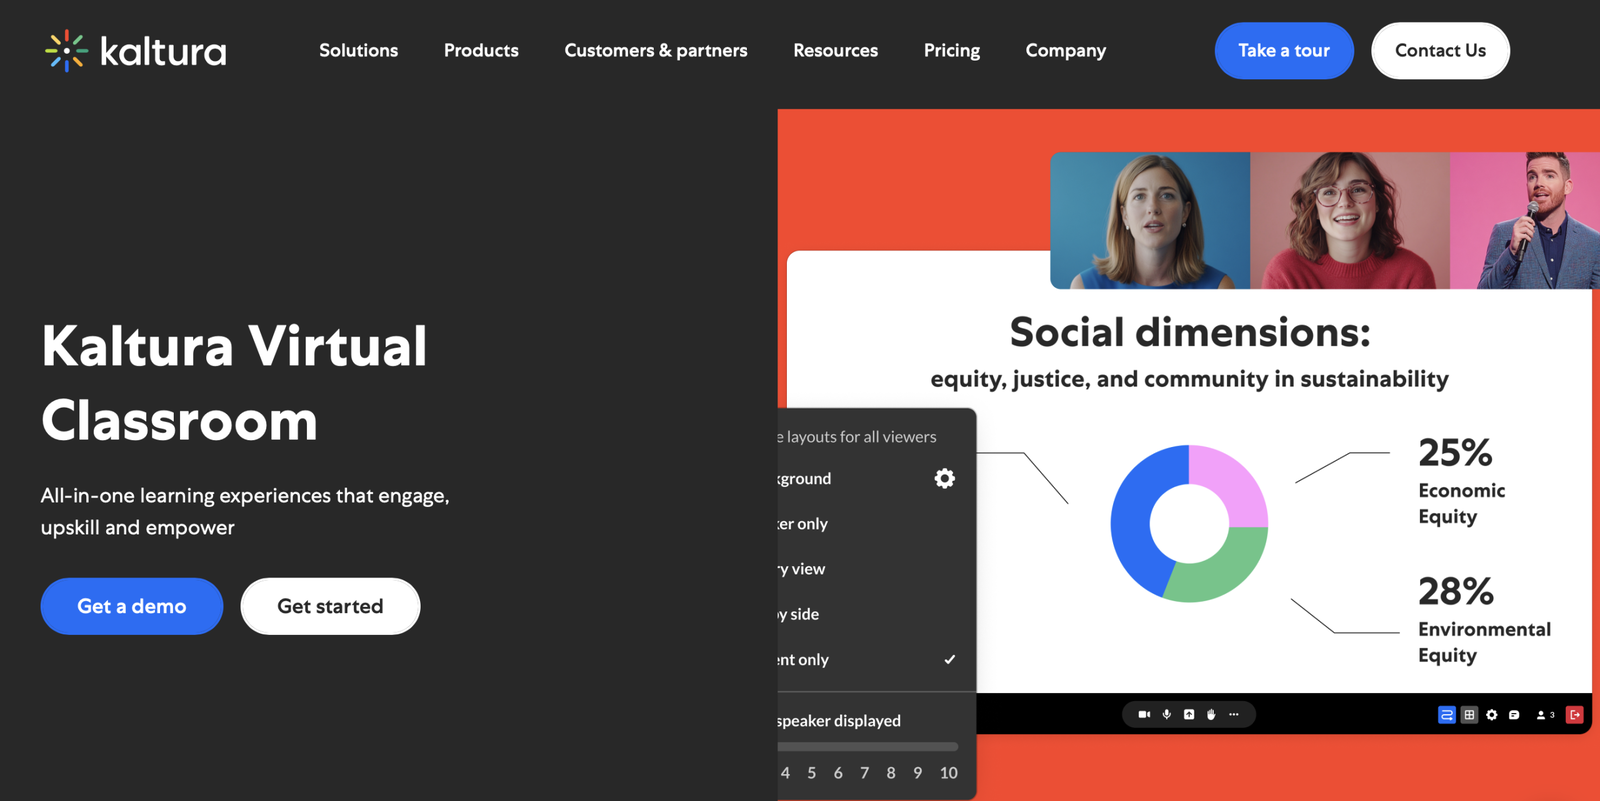Viewport: 1600px width, 801px height.
Task: Click the '25%' Economic Equity value
Action: click(x=1455, y=453)
